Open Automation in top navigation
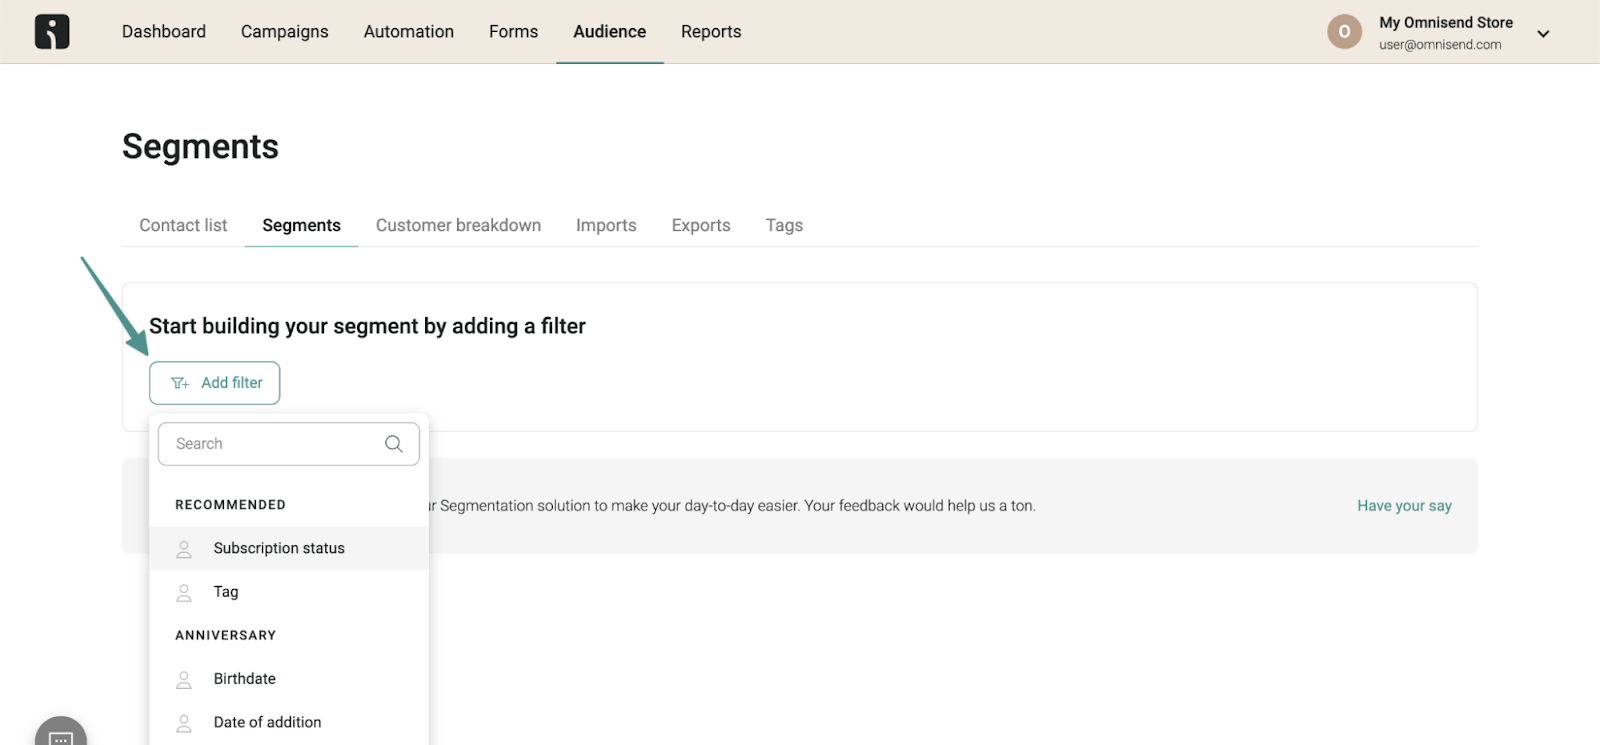 409,32
